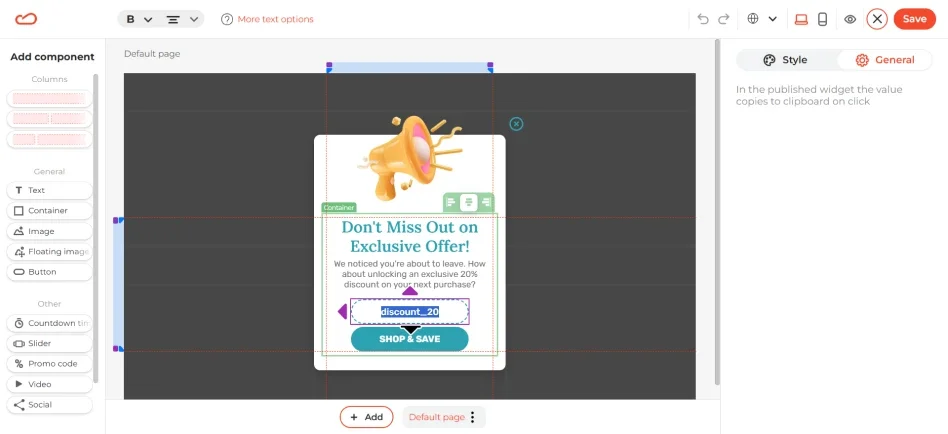
Task: Click the left sidebar component list scrollbar
Action: [96, 230]
